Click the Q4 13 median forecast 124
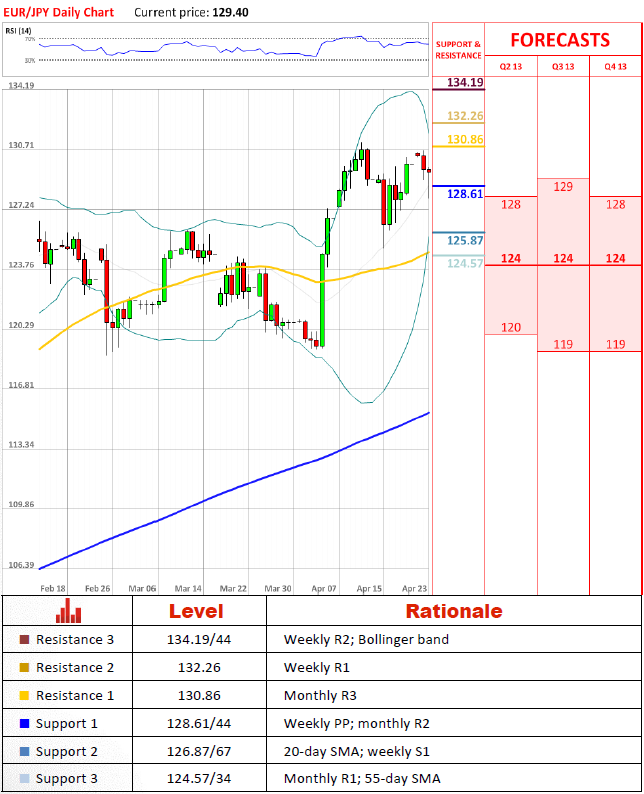The height and width of the screenshot is (794, 644). pyautogui.click(x=616, y=258)
